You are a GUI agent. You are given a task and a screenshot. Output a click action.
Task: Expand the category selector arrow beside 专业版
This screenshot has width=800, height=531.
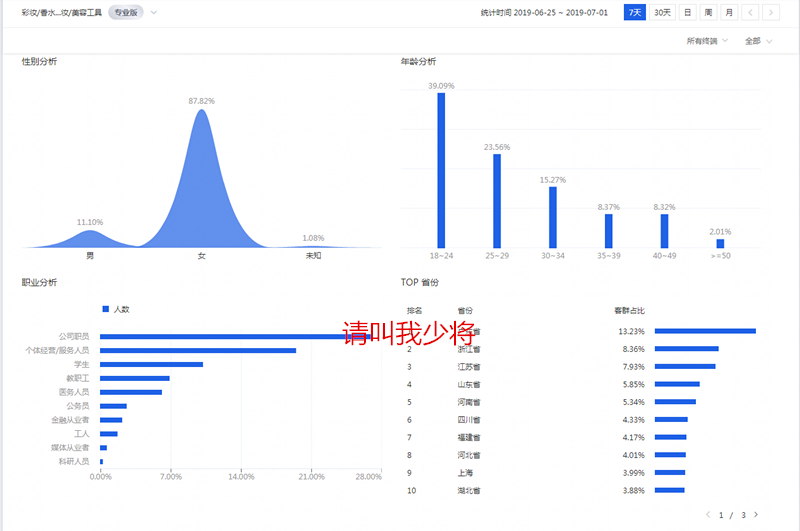point(154,12)
